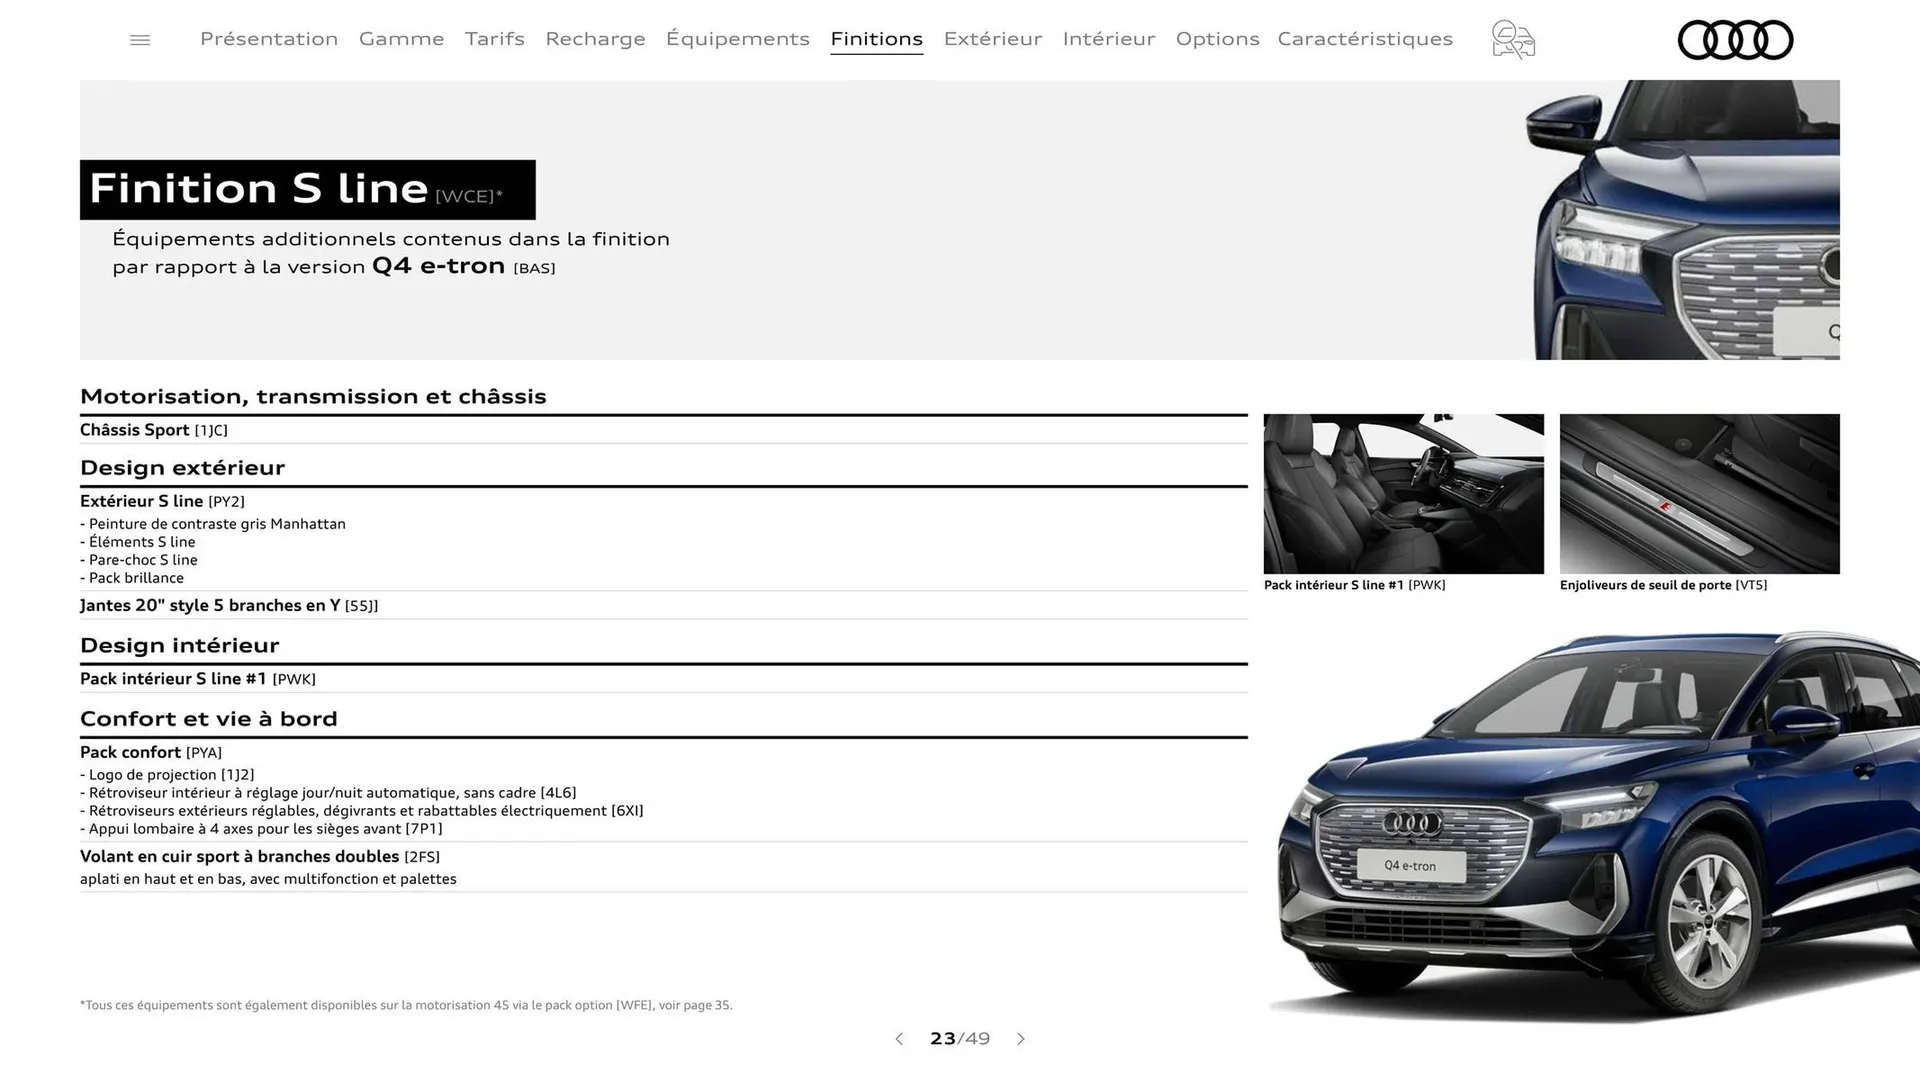
Task: Open the Intérieur section
Action: (1108, 39)
